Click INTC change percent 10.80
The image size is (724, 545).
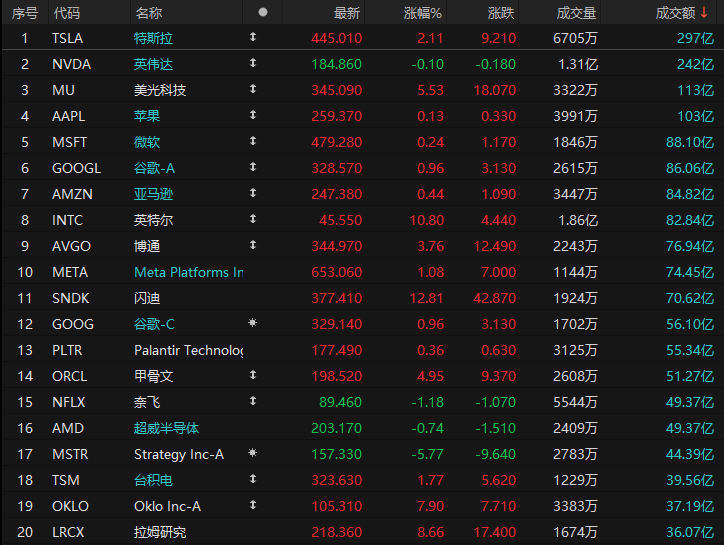[x=427, y=220]
